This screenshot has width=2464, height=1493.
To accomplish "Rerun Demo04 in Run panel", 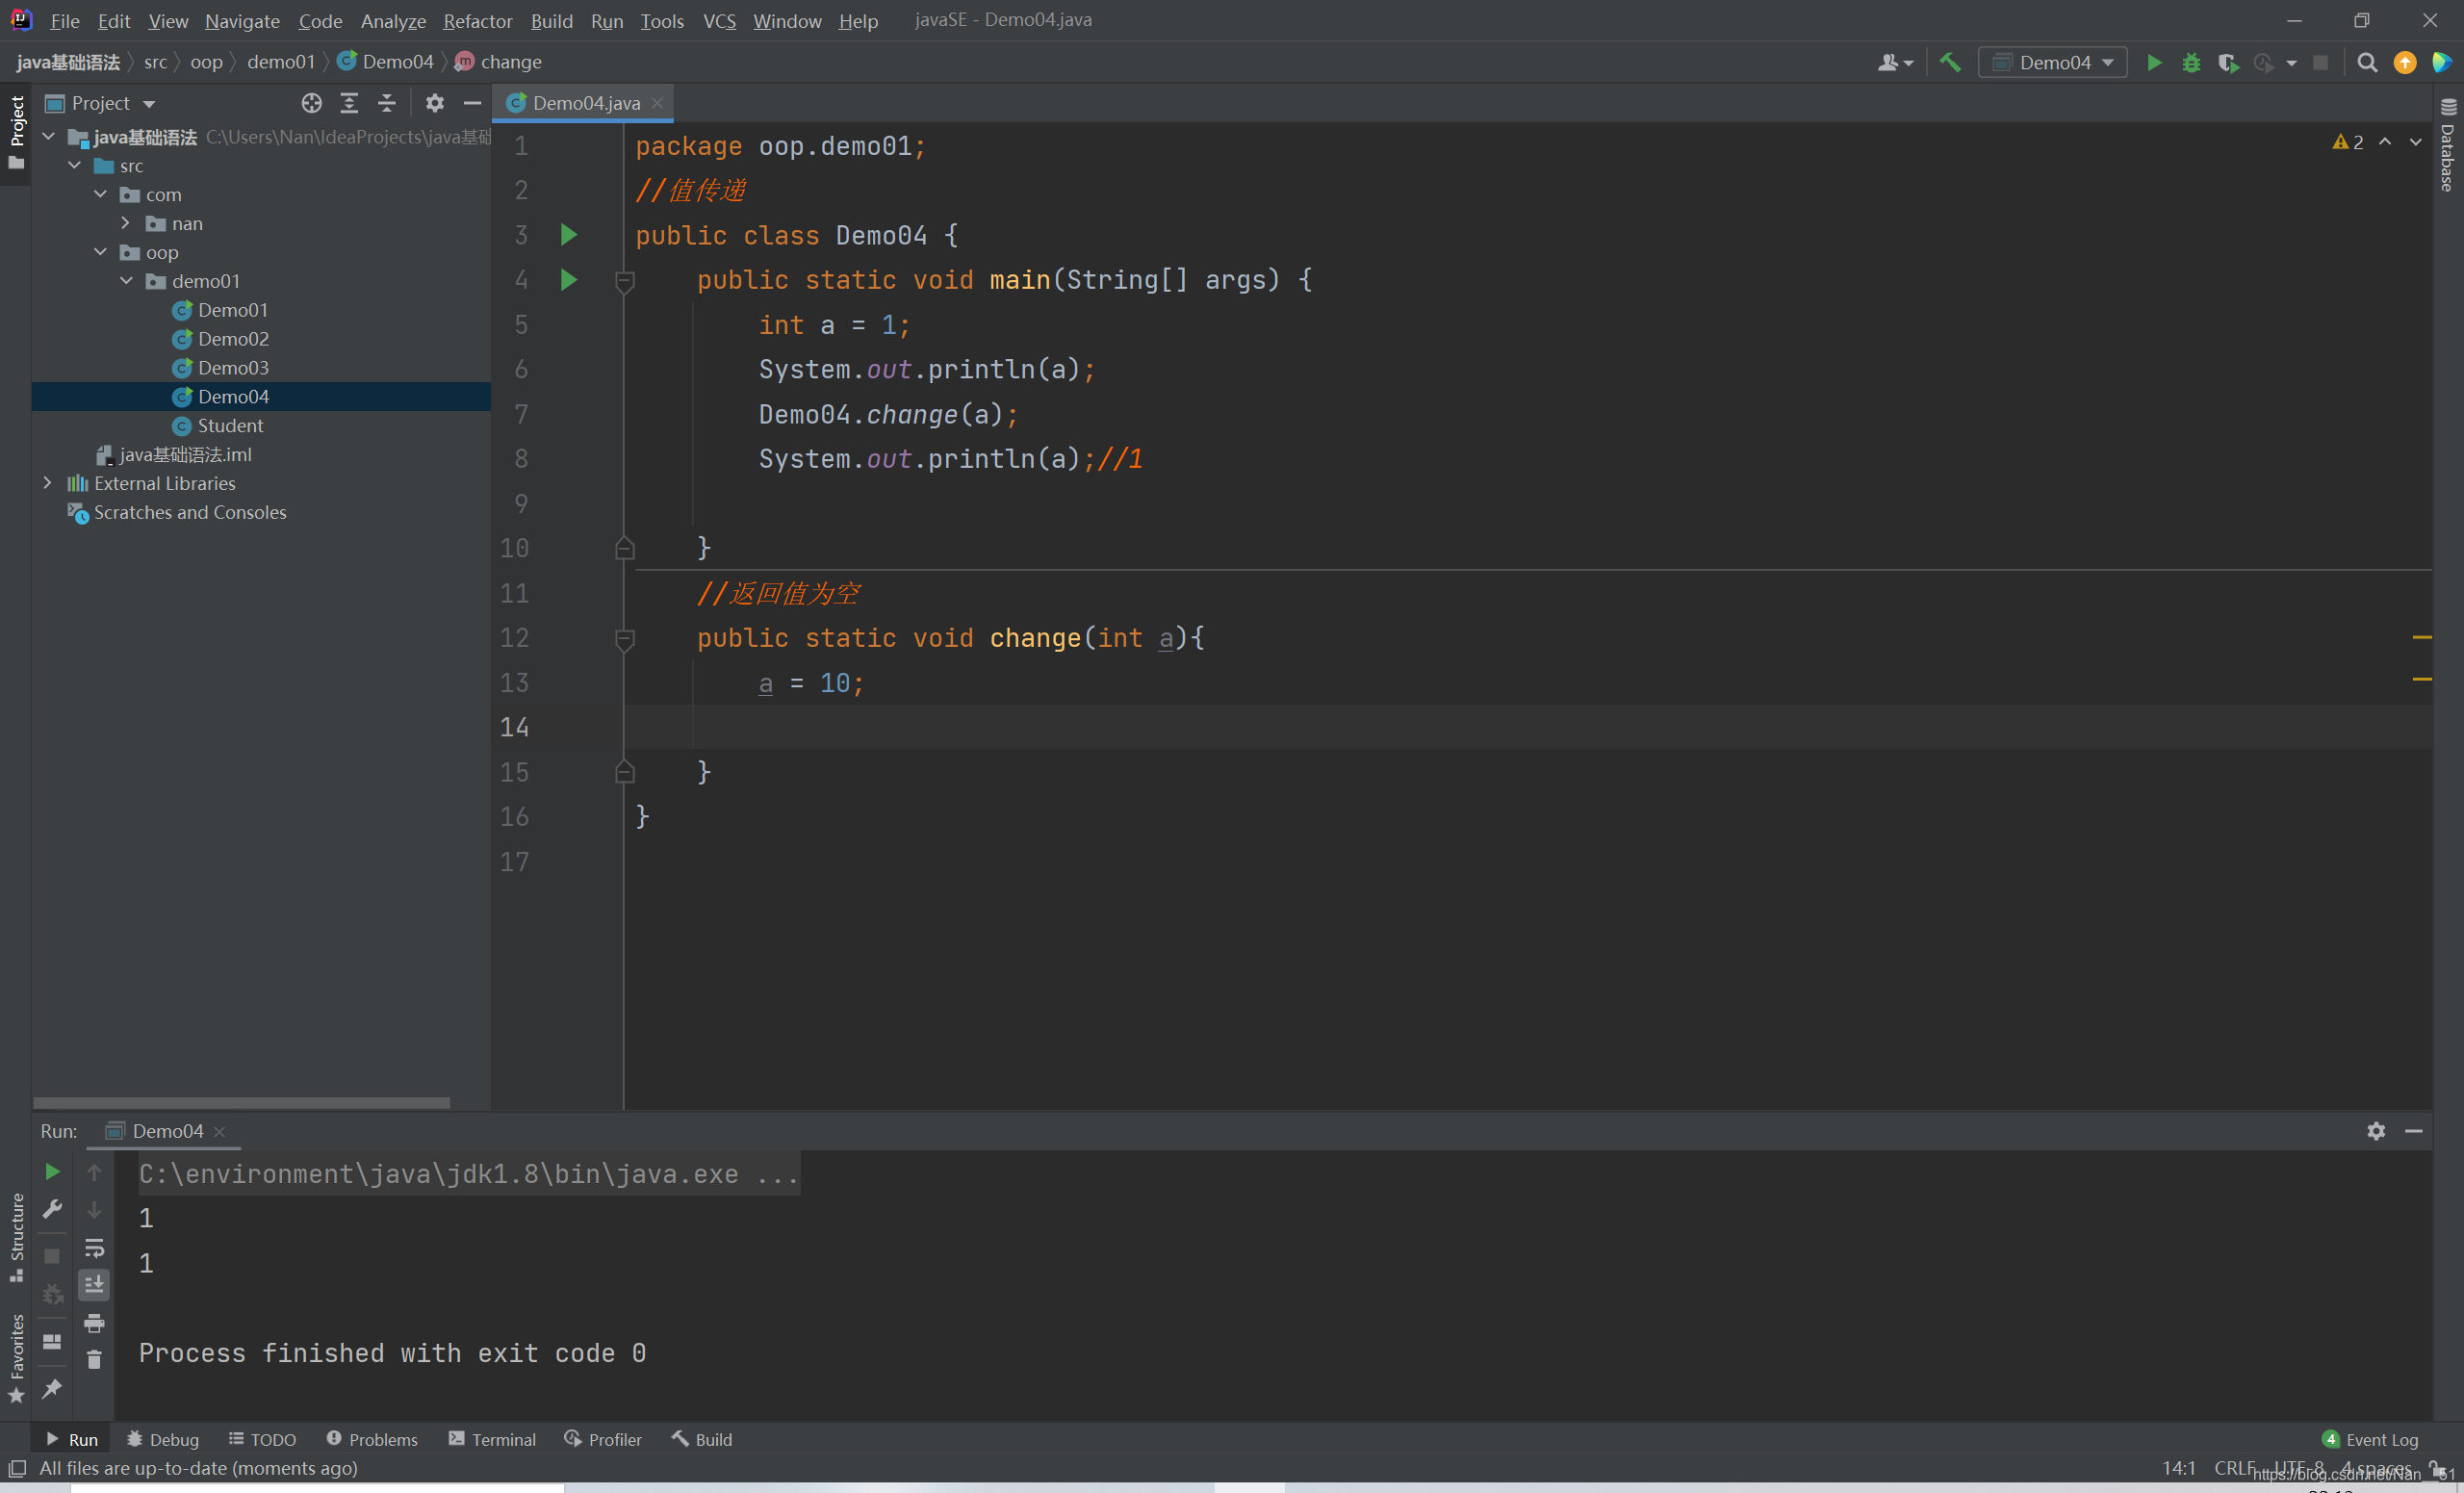I will [x=52, y=1171].
